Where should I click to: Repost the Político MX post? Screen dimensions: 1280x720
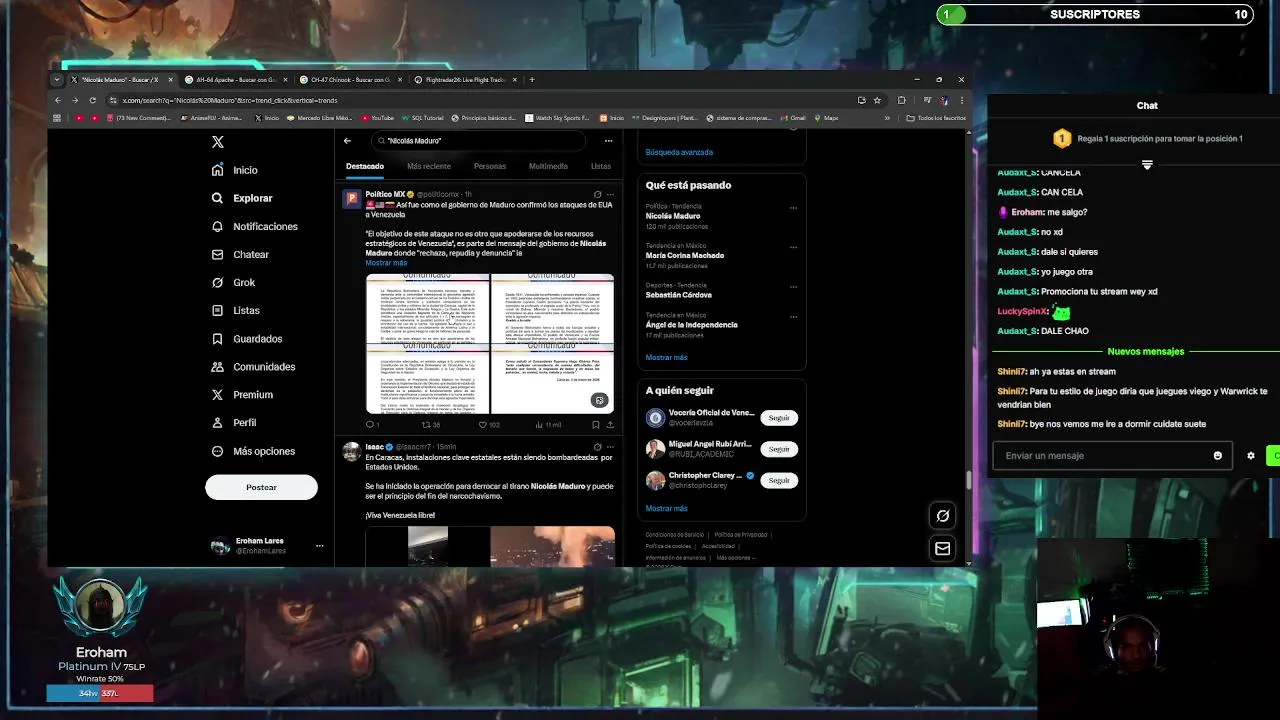(428, 425)
